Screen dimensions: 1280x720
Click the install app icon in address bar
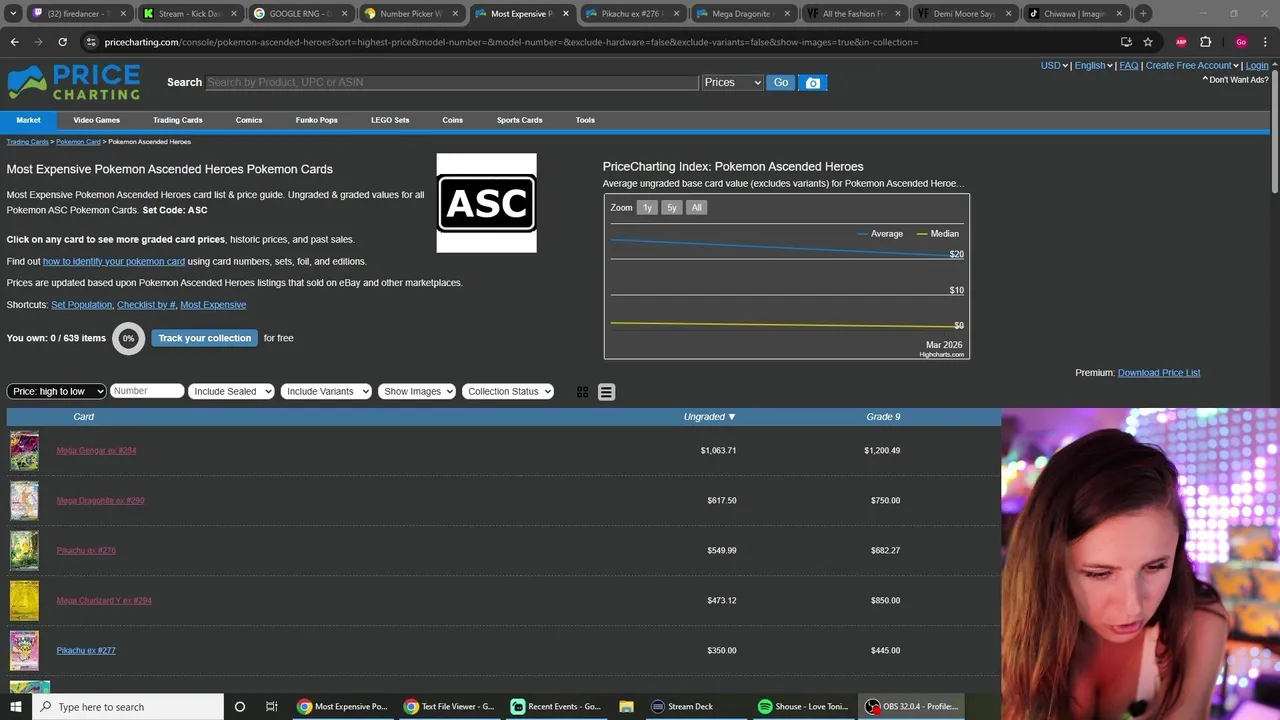1126,42
